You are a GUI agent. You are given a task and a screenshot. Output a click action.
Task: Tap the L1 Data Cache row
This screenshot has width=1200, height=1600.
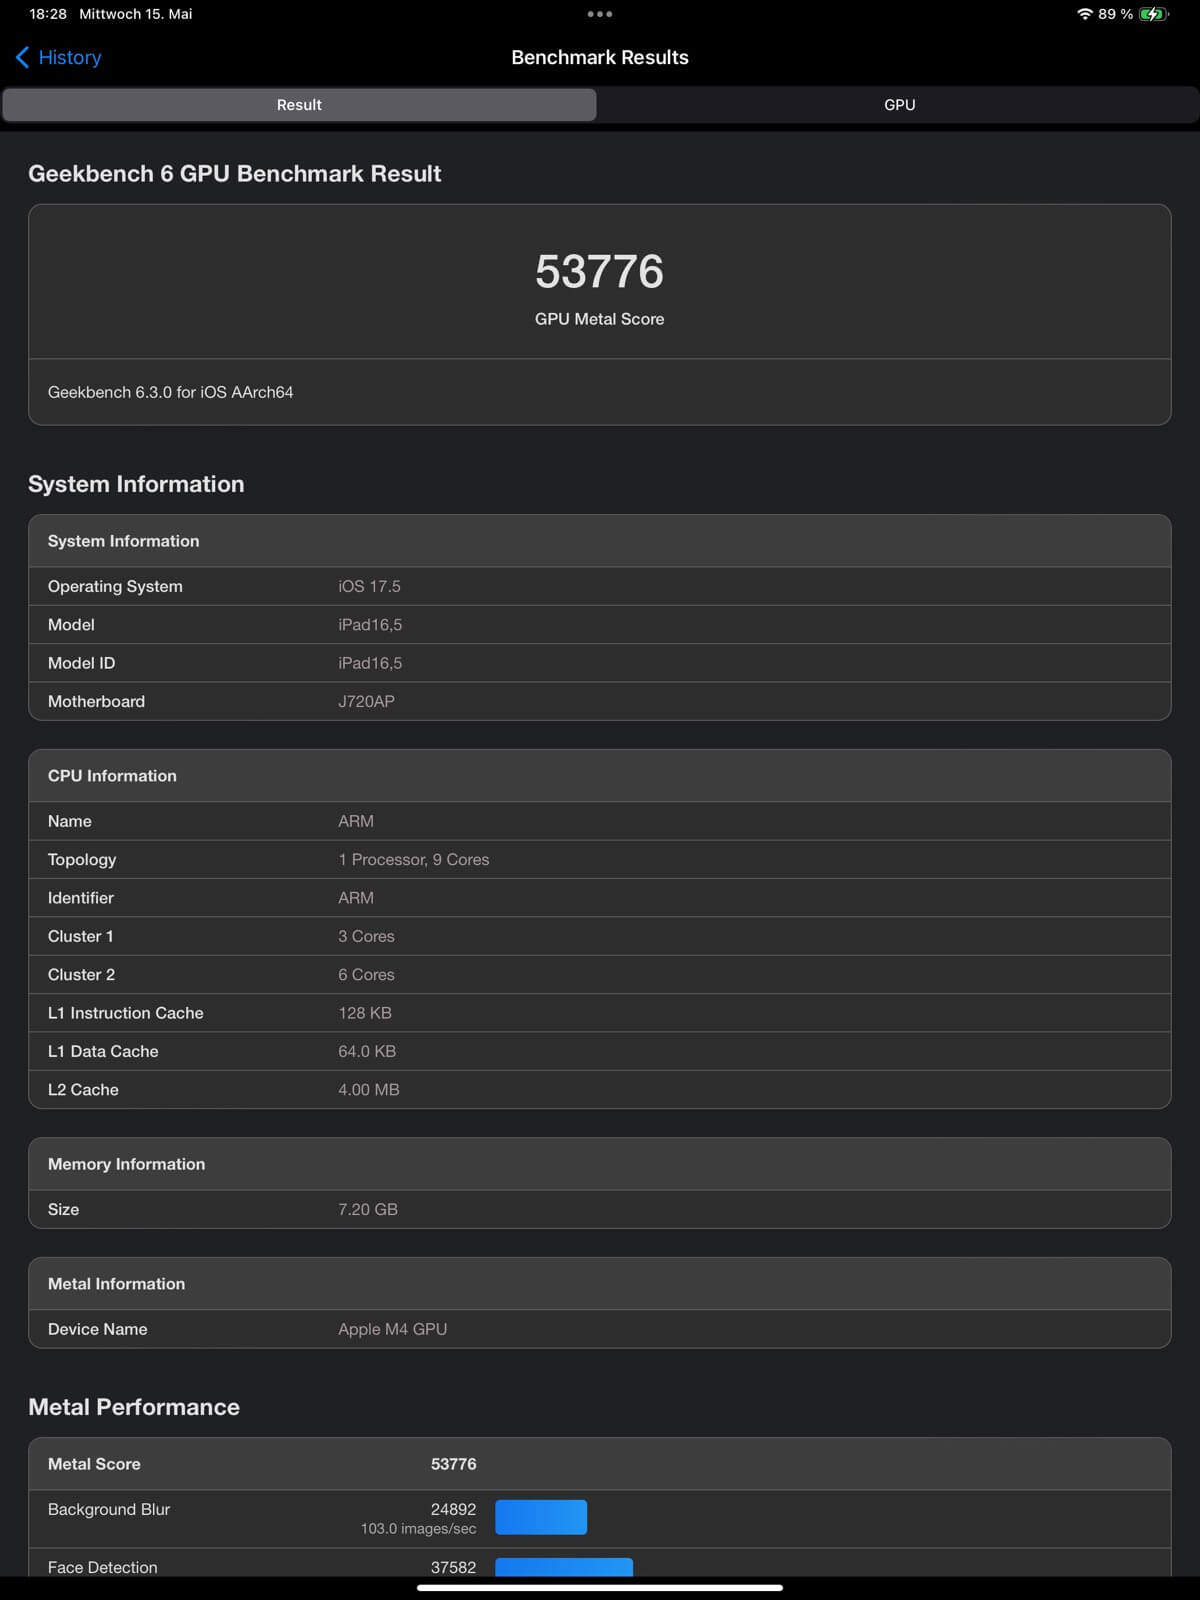pyautogui.click(x=600, y=1052)
